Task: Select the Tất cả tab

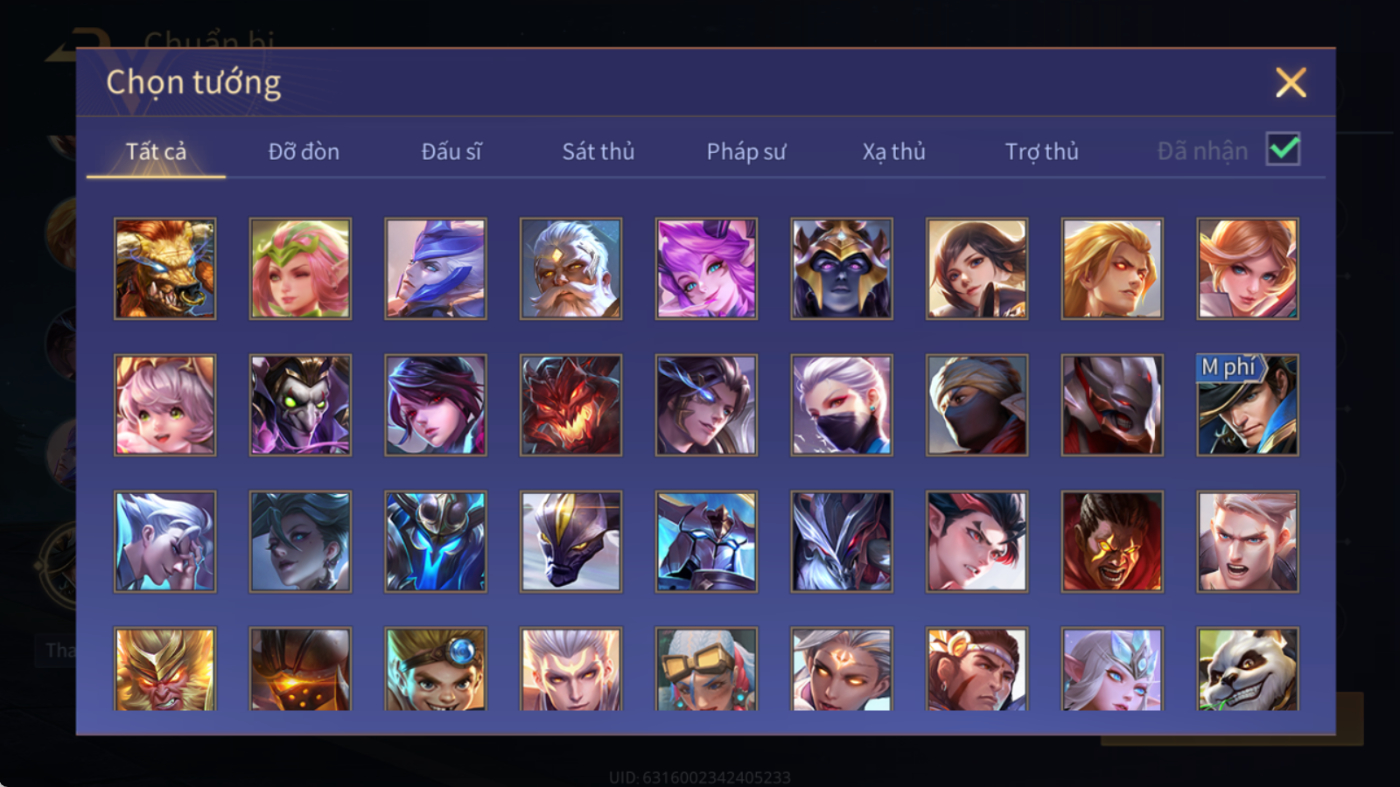Action: pyautogui.click(x=156, y=152)
